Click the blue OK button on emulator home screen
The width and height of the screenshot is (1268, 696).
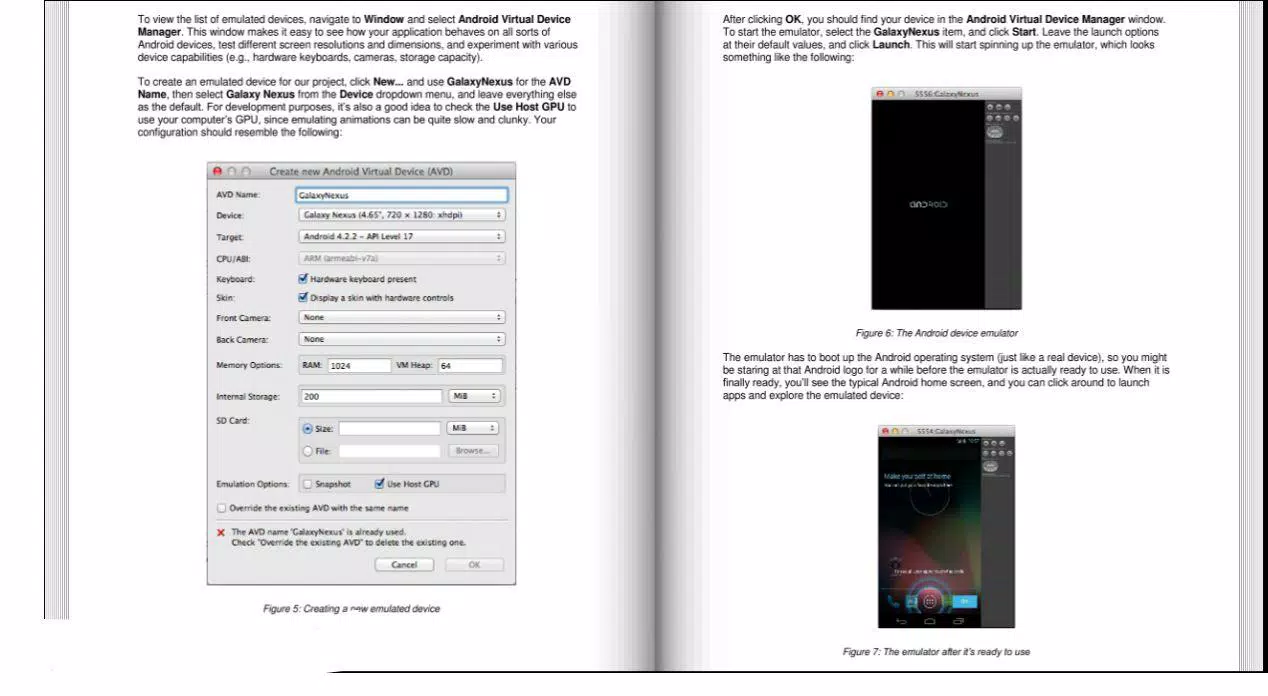pos(964,601)
